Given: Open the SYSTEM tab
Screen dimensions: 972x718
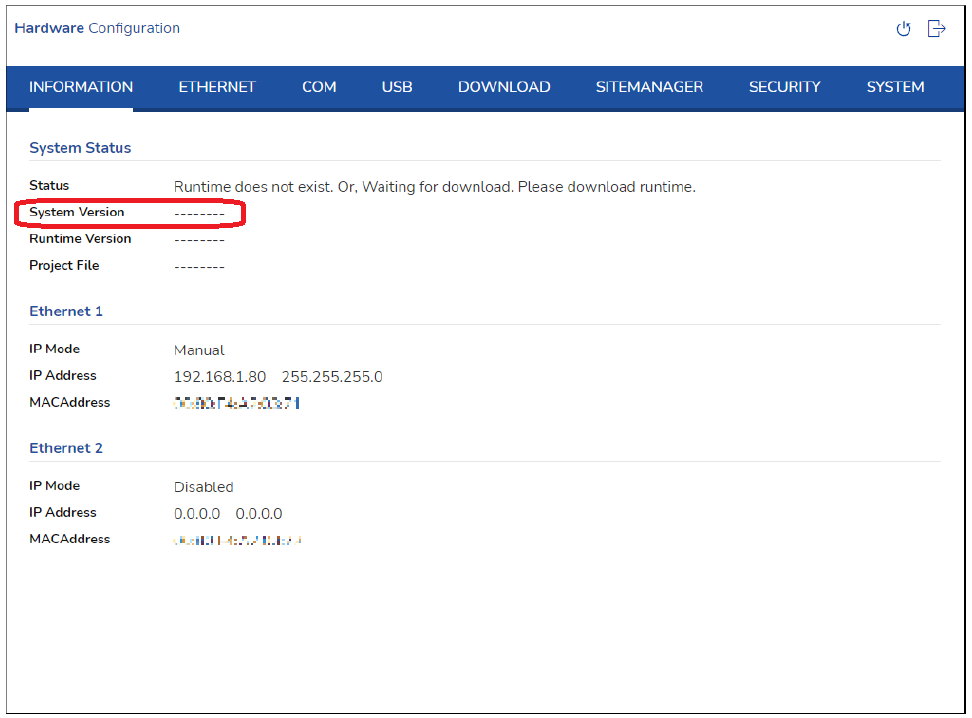Looking at the screenshot, I should pos(895,87).
